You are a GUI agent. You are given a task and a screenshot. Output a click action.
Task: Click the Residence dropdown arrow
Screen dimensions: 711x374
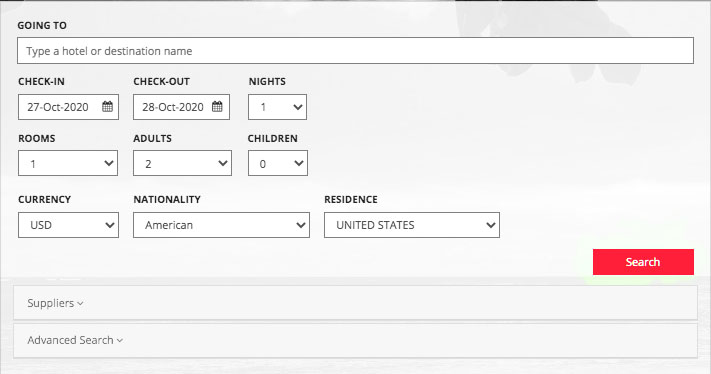point(490,225)
